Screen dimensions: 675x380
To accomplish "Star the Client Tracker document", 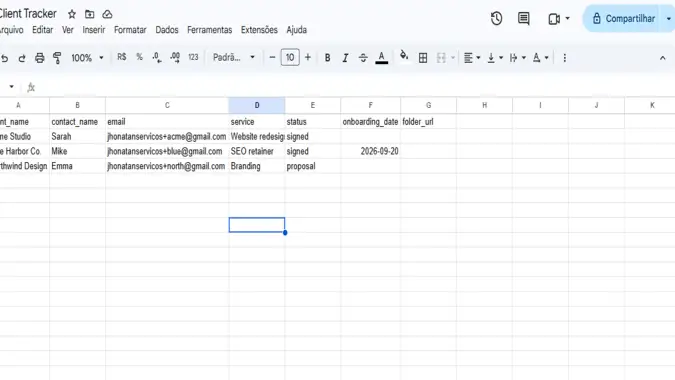I will click(x=72, y=14).
